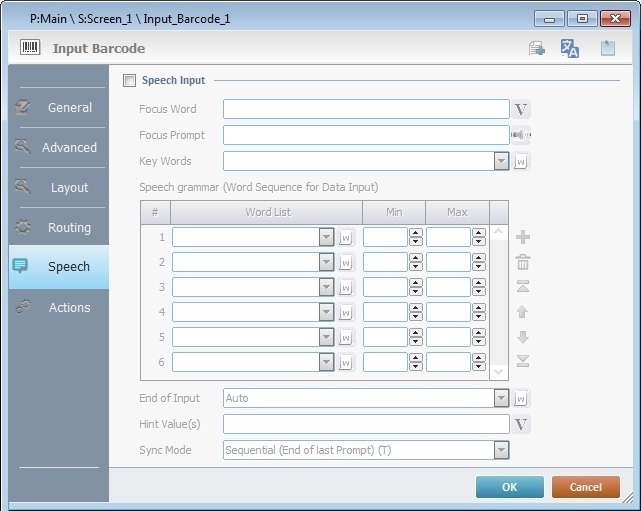
Task: Click the W icon beside Key Words
Action: [521, 161]
